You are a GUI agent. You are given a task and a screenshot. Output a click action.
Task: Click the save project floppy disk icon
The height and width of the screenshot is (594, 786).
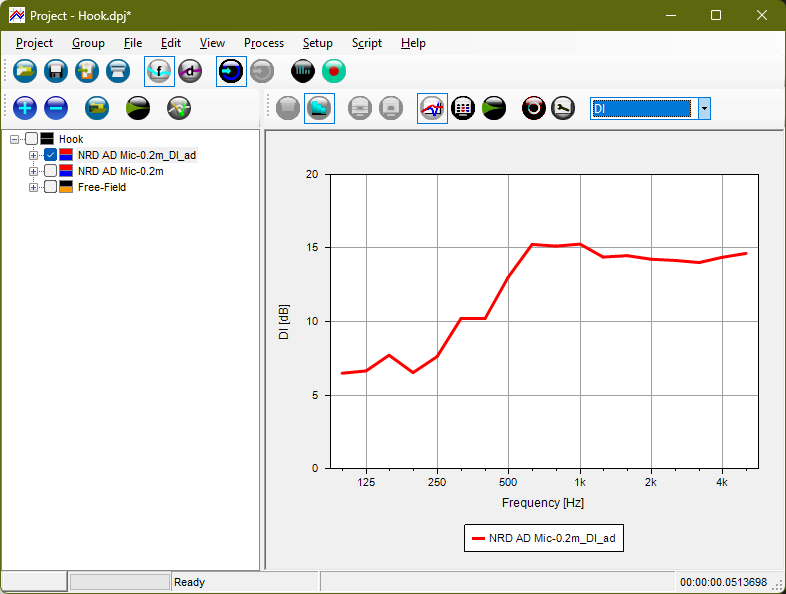click(x=56, y=71)
